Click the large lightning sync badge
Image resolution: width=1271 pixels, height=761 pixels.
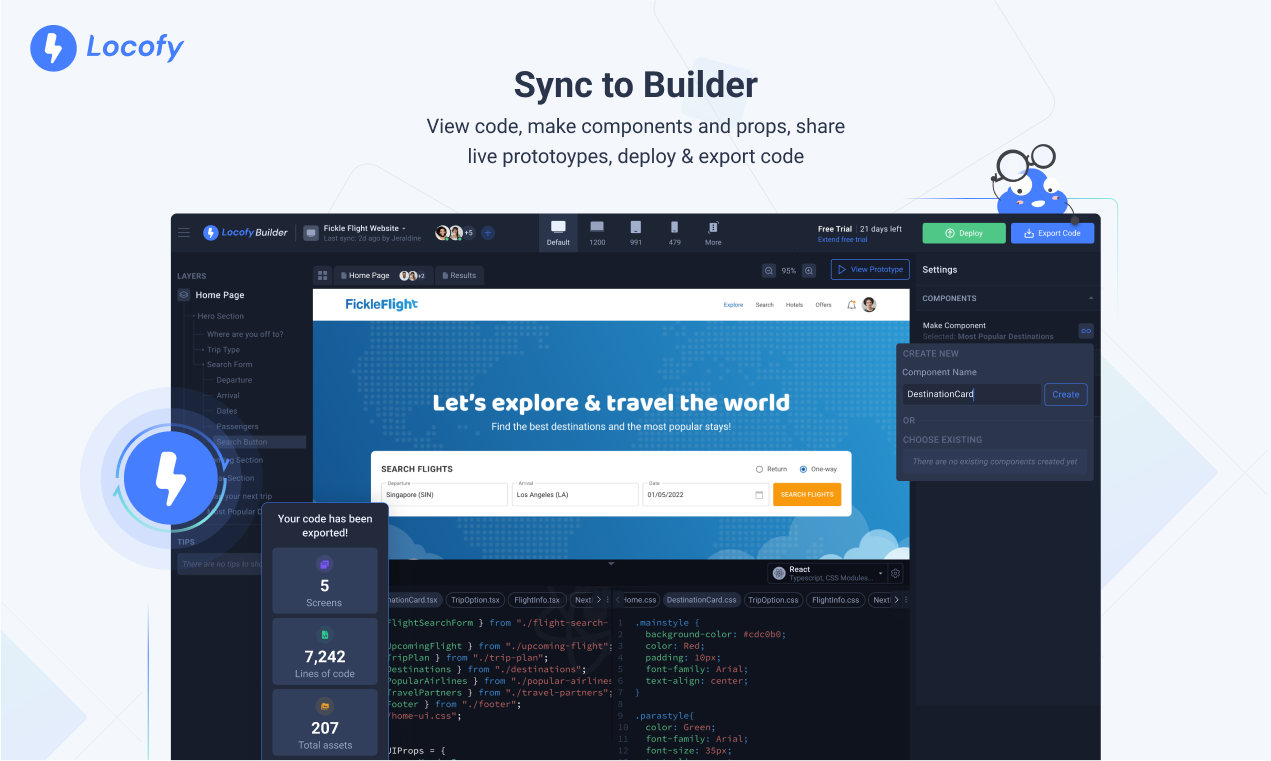[170, 478]
